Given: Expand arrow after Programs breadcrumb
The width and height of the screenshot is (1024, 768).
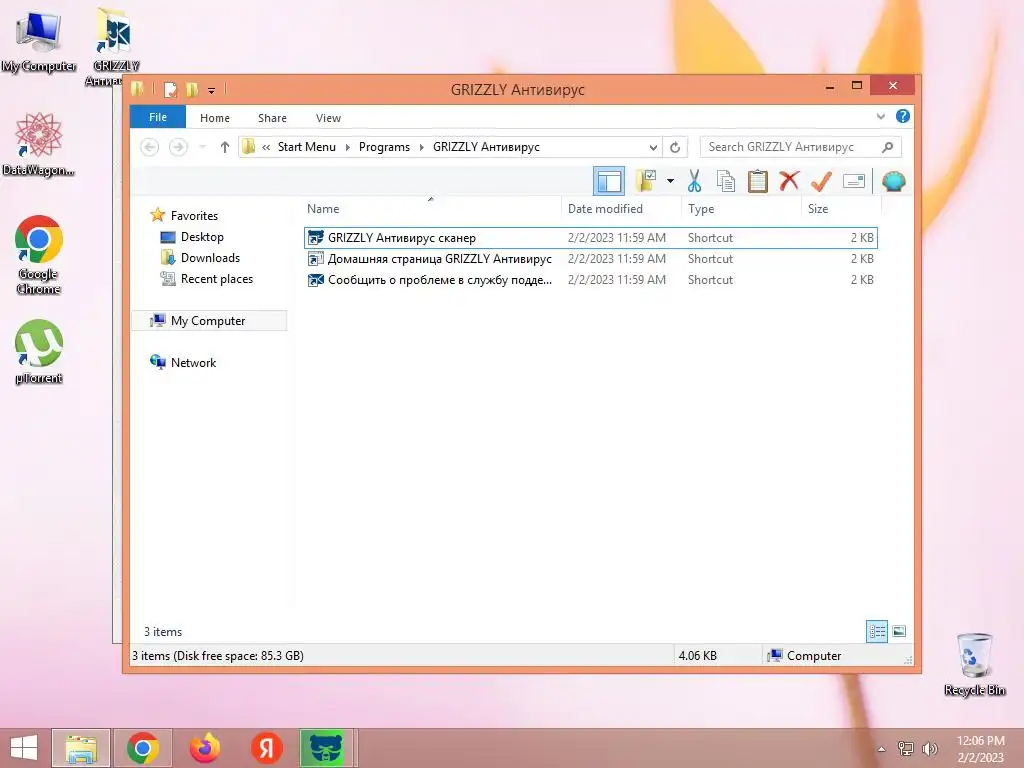Looking at the screenshot, I should coord(422,147).
